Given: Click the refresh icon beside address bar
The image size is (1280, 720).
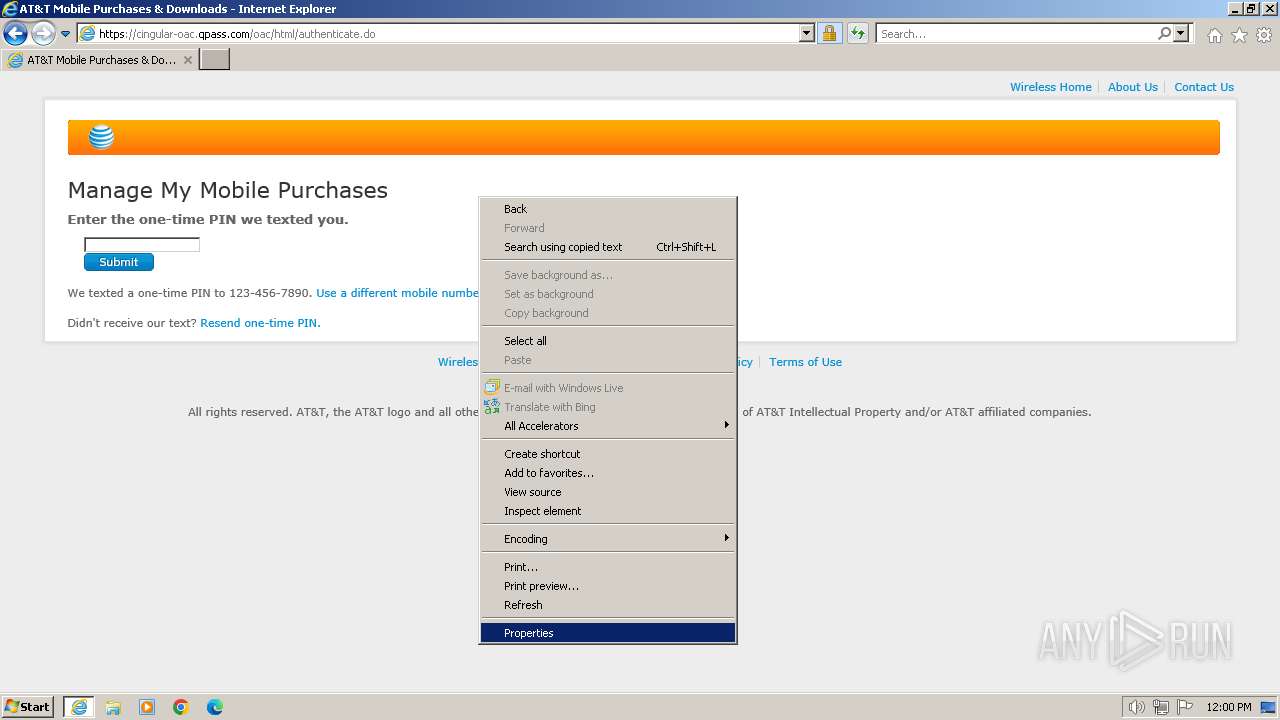Looking at the screenshot, I should [x=857, y=33].
